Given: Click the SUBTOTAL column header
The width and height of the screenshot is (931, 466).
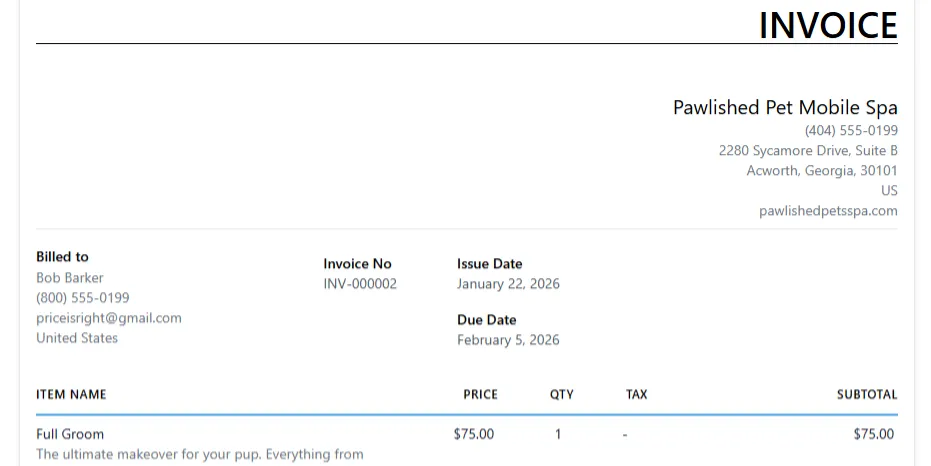Looking at the screenshot, I should (867, 395).
